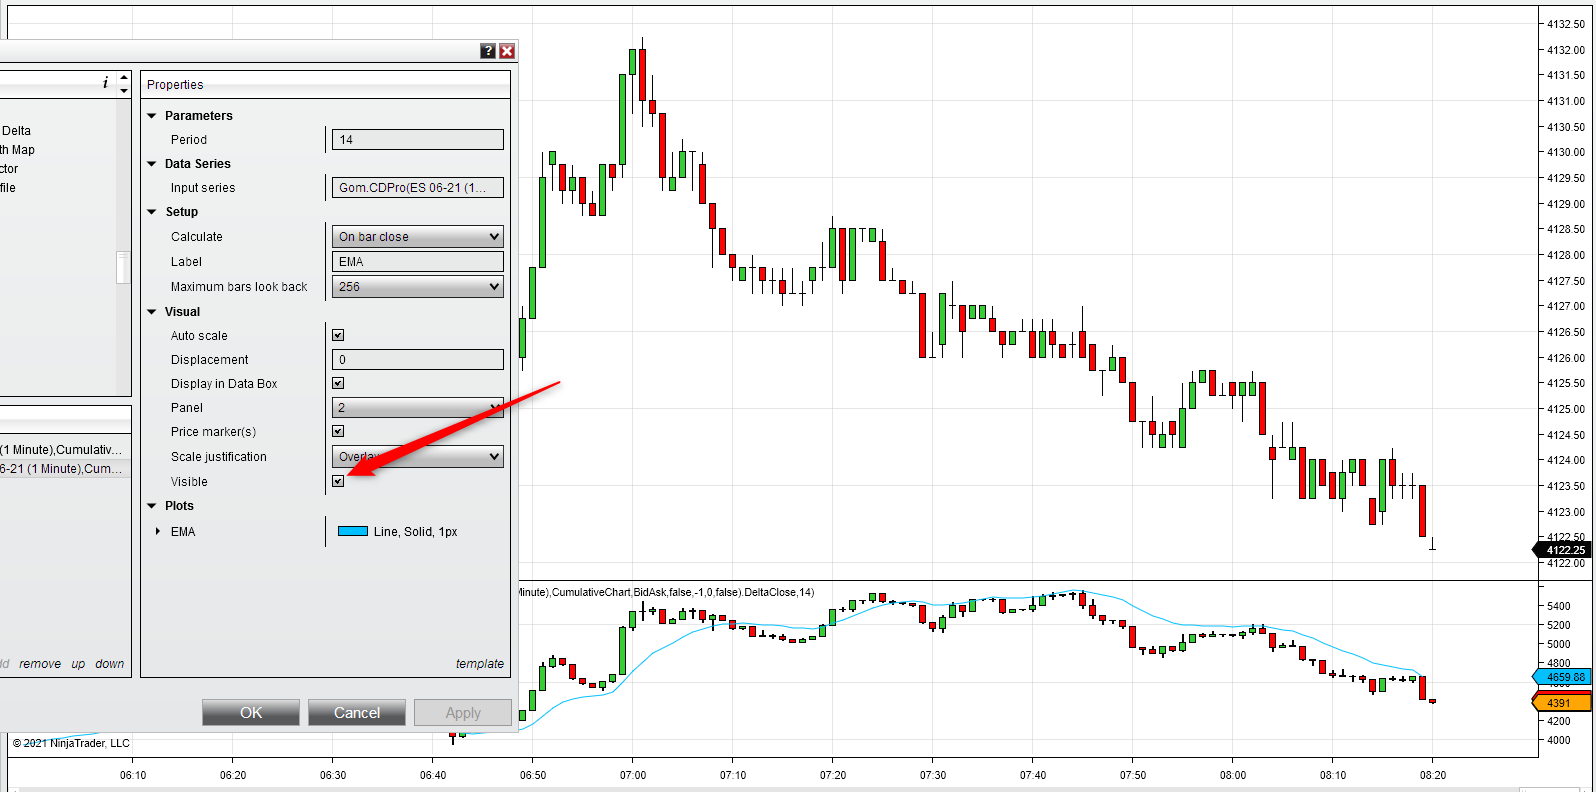Click the info 'i' icon above indicator list

click(x=105, y=83)
